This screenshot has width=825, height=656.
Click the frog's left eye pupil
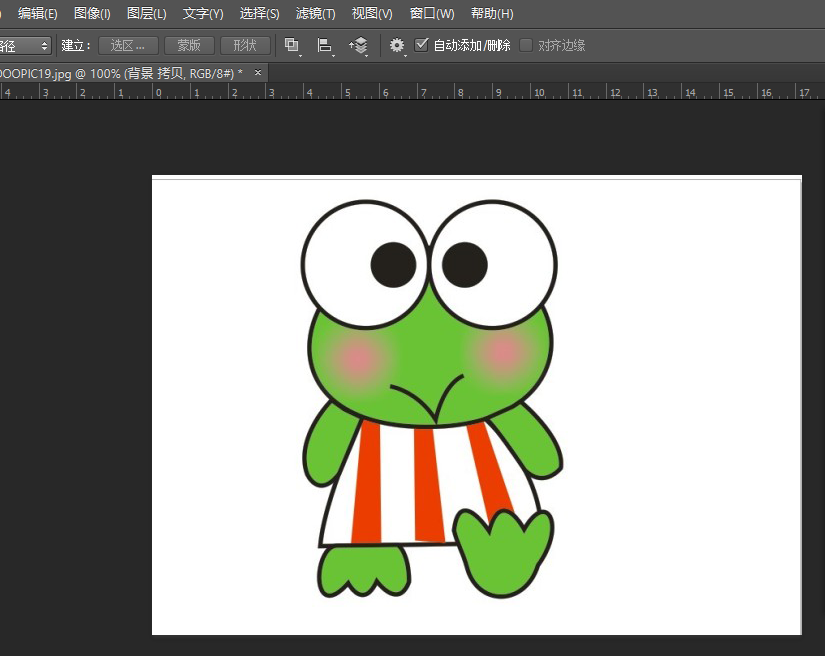point(393,265)
